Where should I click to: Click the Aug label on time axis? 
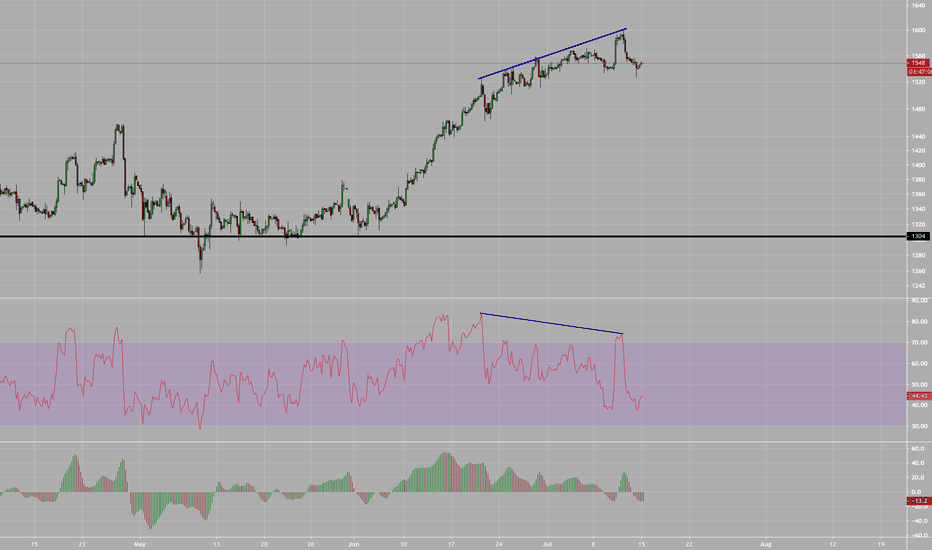tap(766, 544)
